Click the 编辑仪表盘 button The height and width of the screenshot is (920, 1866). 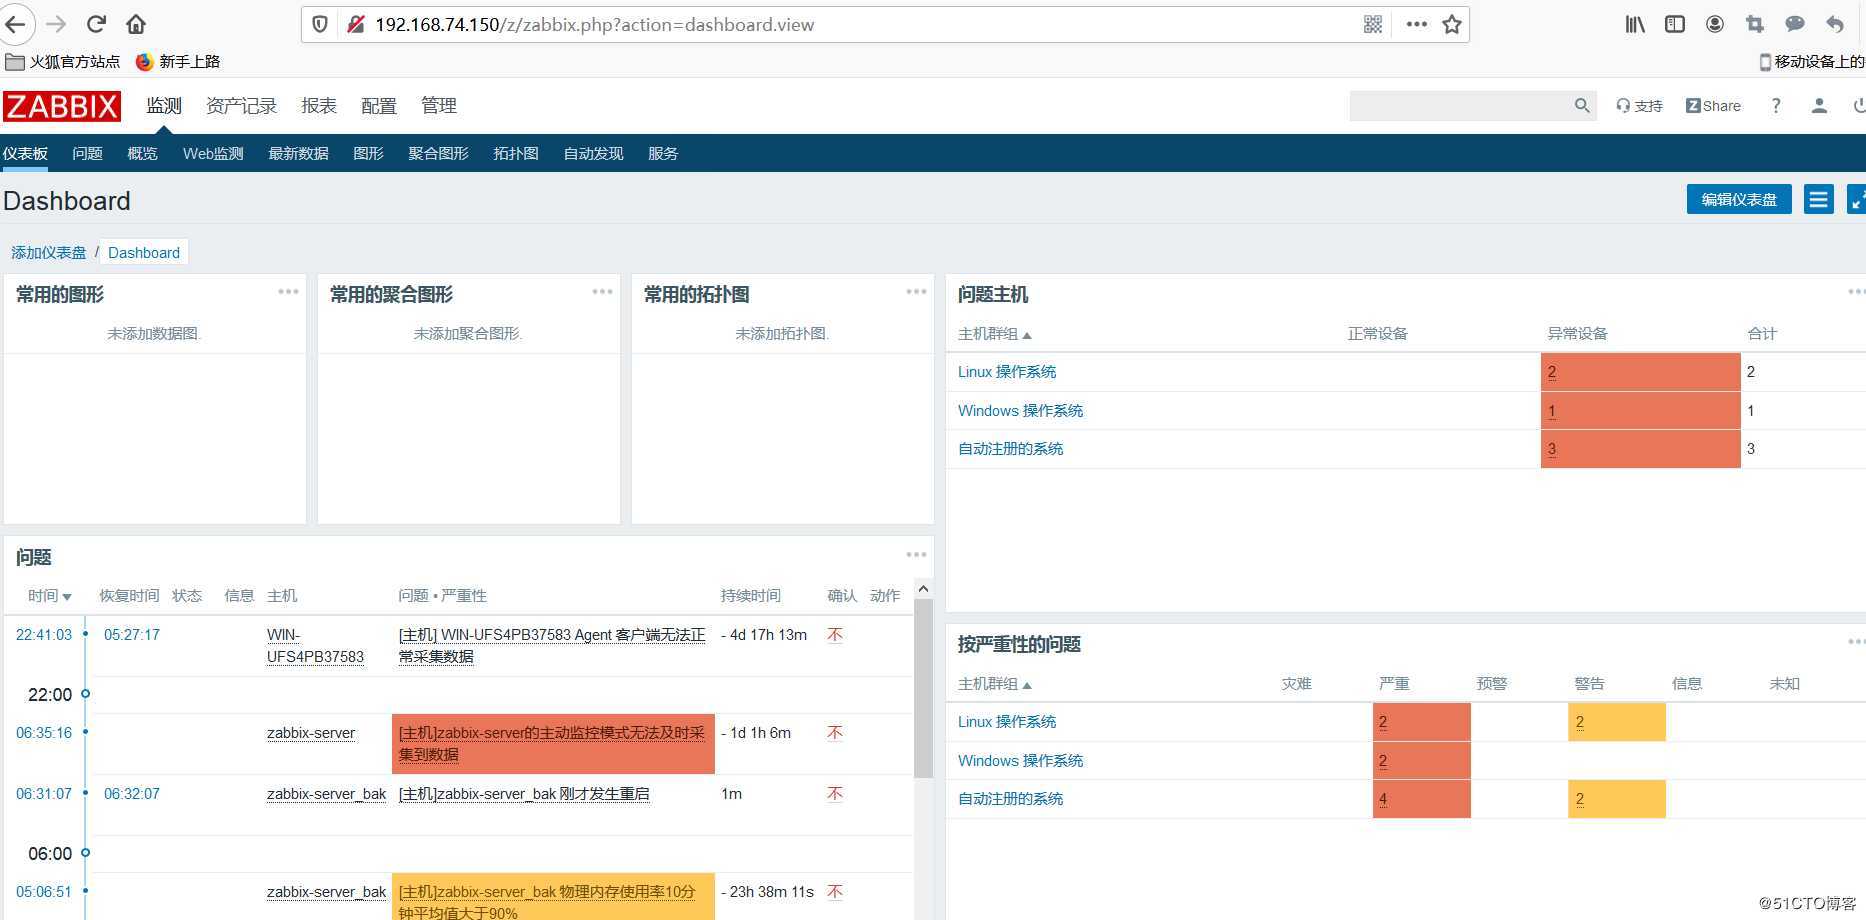(1739, 200)
